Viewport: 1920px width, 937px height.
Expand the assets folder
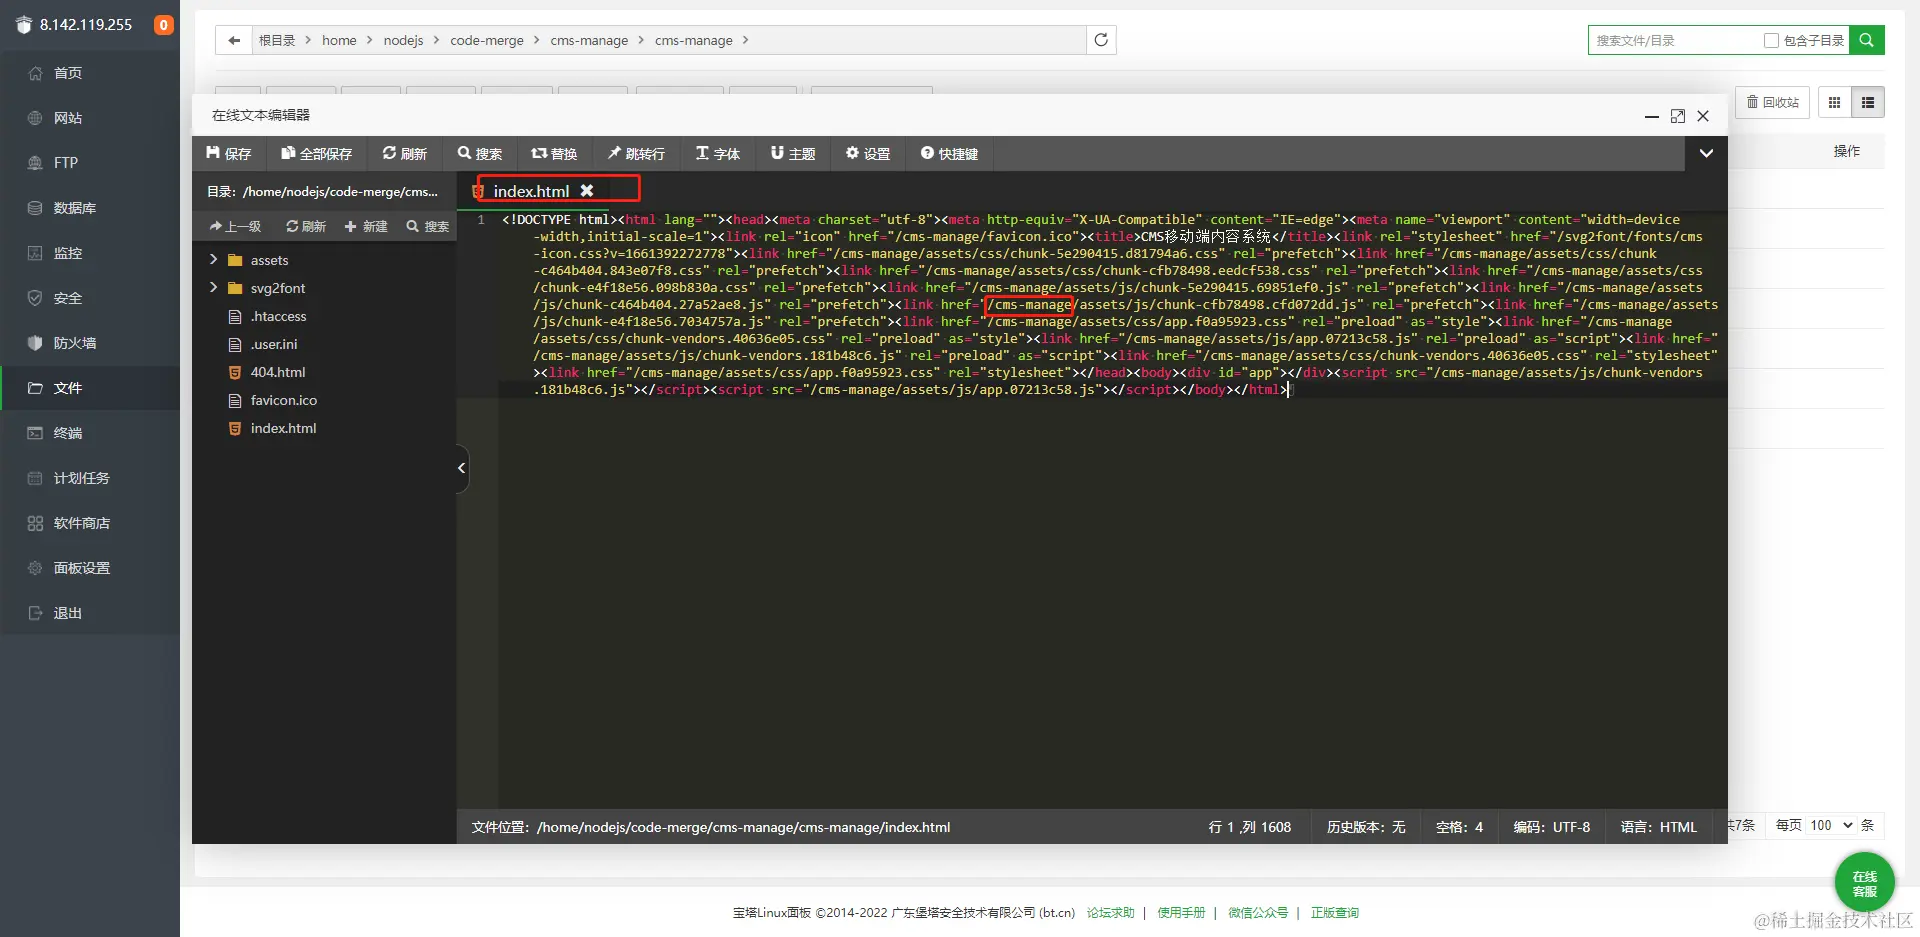click(213, 259)
